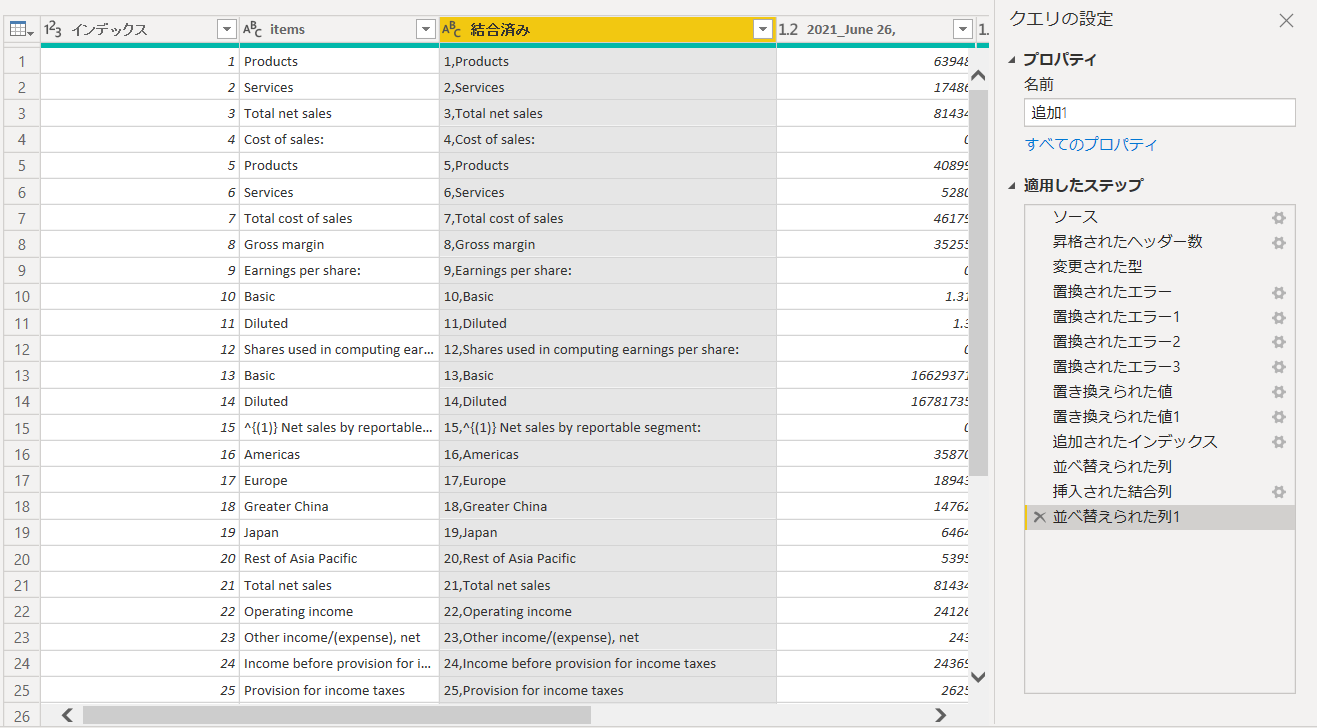Click the vertical scrollbar thumb
Viewport: 1317px width, 728px height.
pos(978,281)
